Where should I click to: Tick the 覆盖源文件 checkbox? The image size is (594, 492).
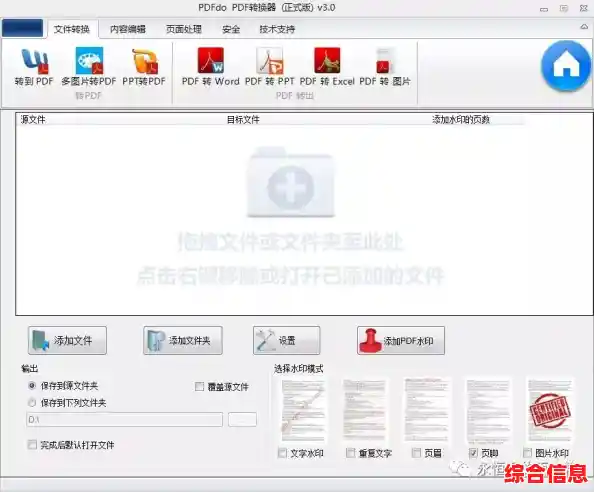tap(199, 386)
